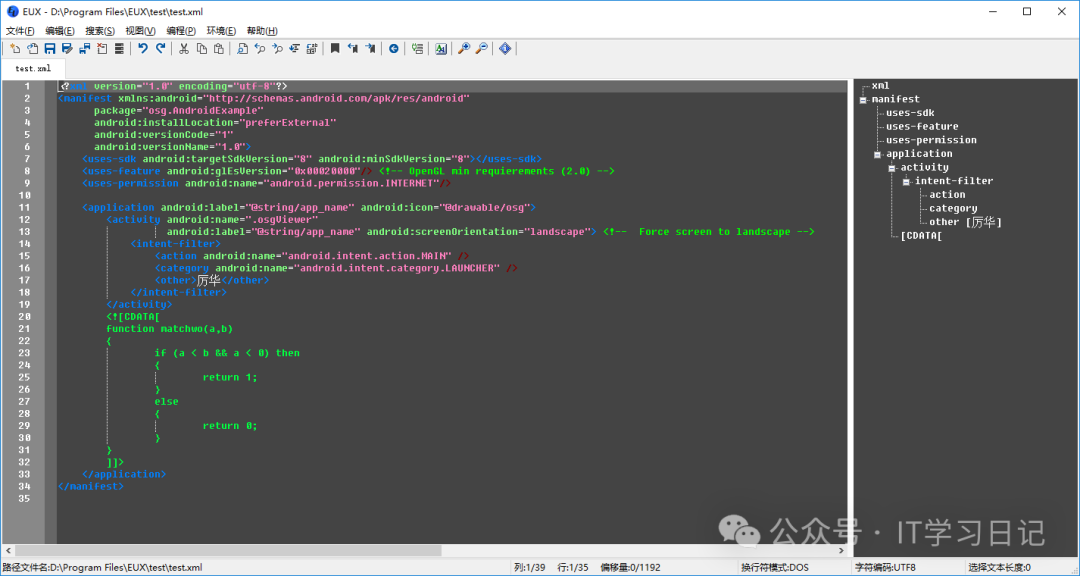Open the 文件(F) menu

pyautogui.click(x=20, y=31)
